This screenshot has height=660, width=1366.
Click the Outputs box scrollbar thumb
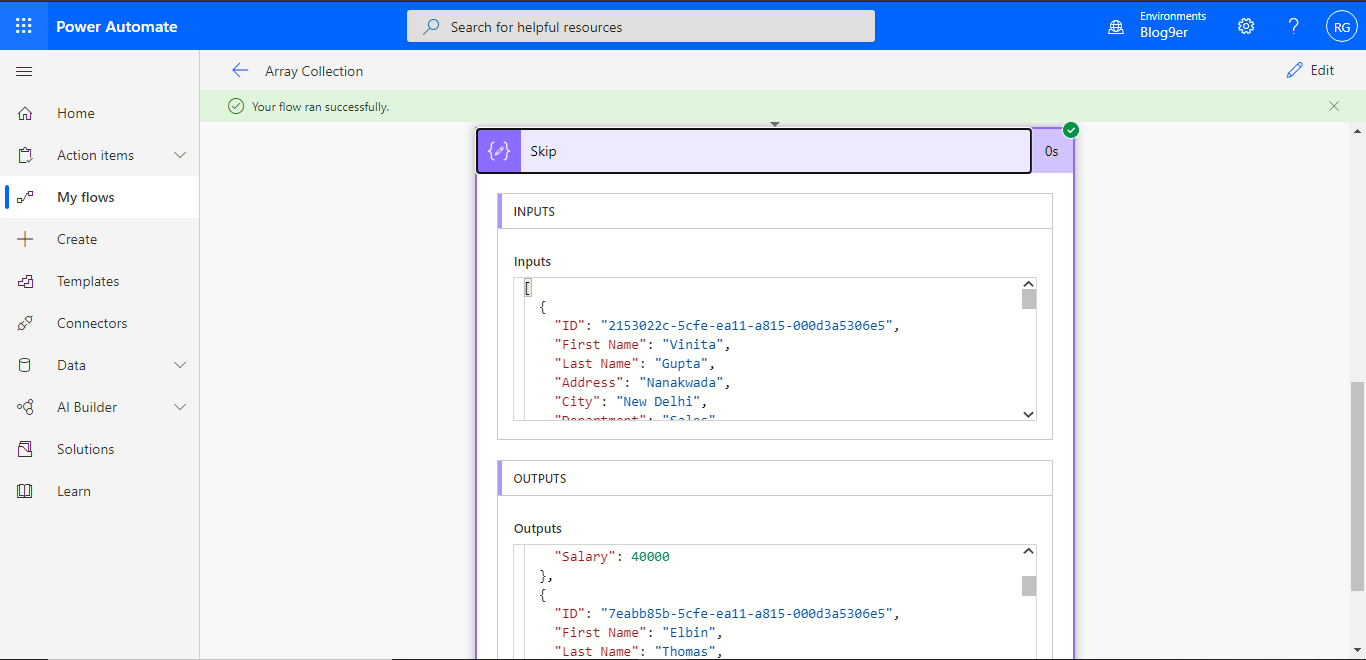coord(1028,585)
